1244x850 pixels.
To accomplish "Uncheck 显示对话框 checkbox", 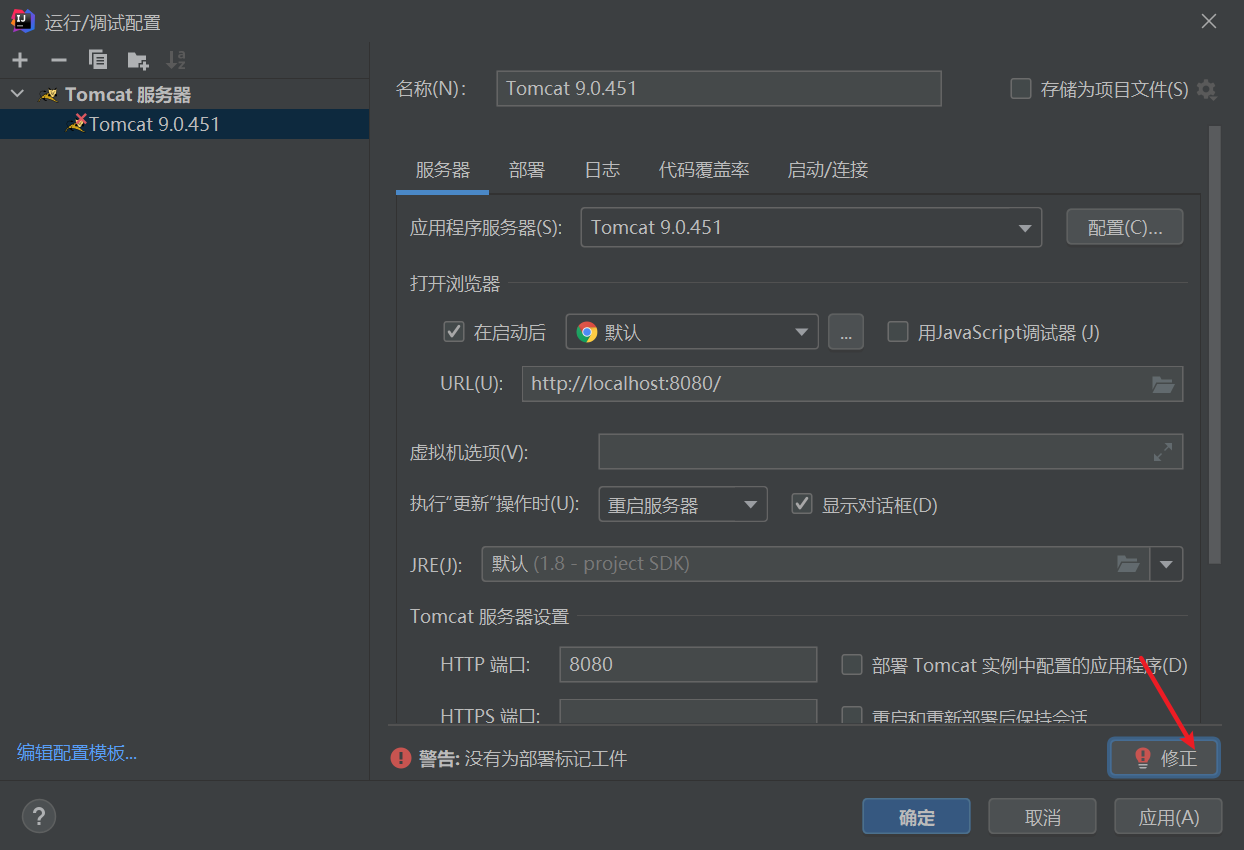I will click(x=801, y=504).
